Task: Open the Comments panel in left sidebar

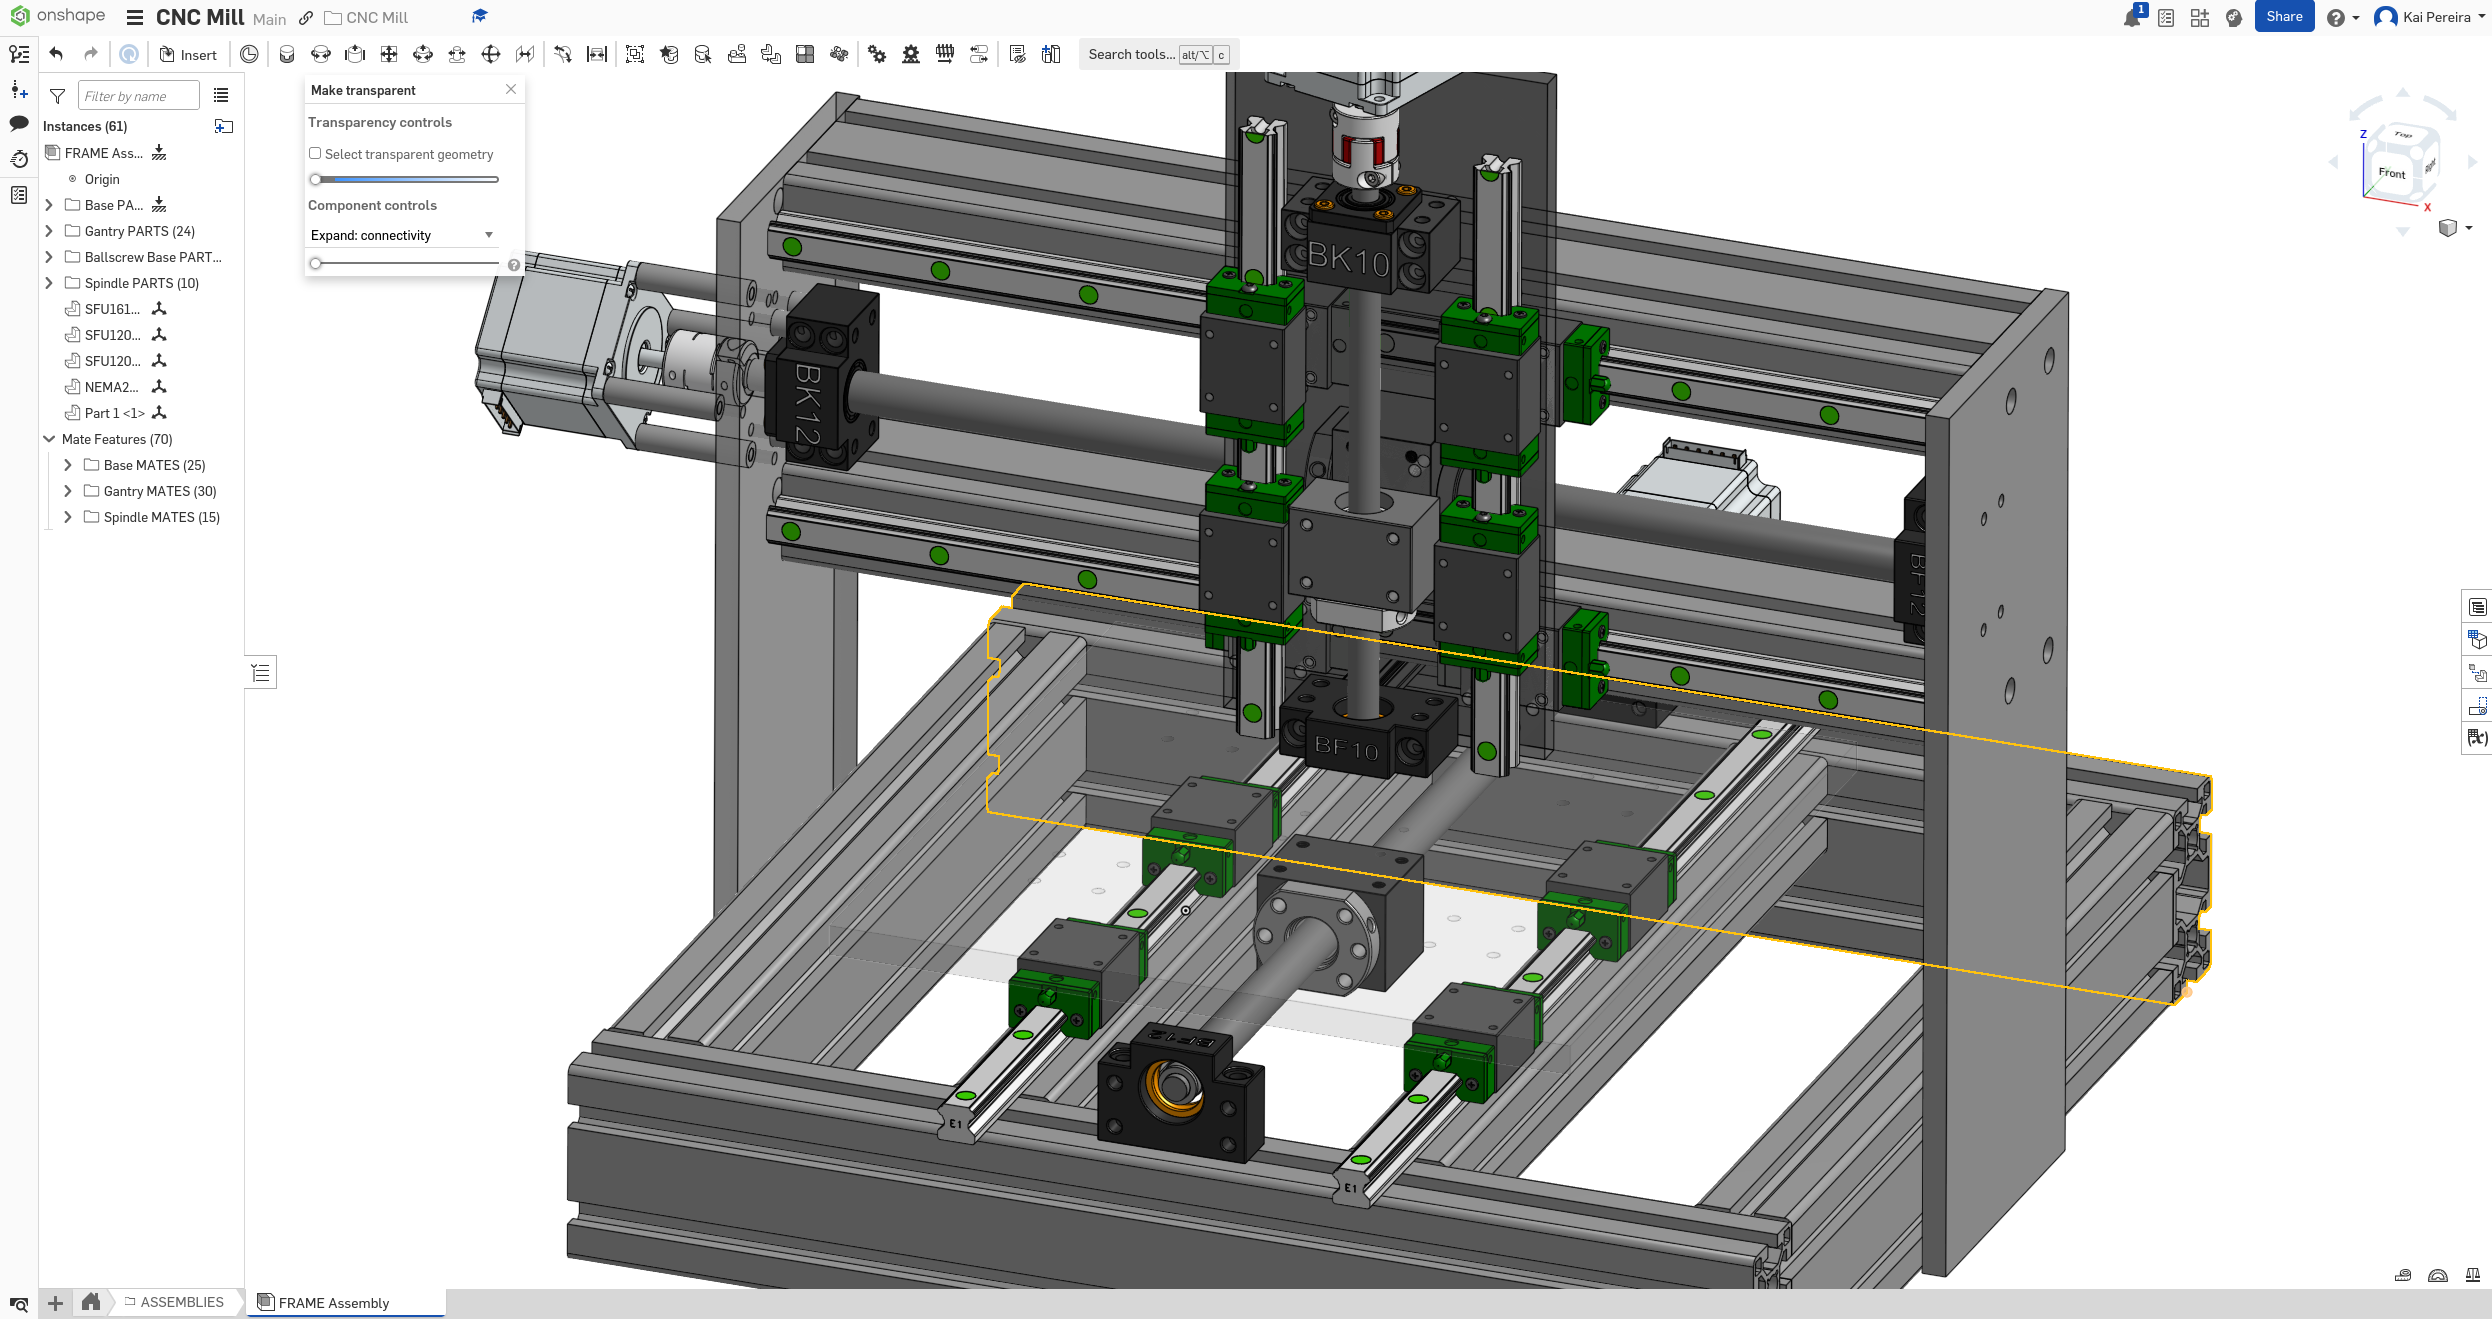Action: click(x=19, y=123)
